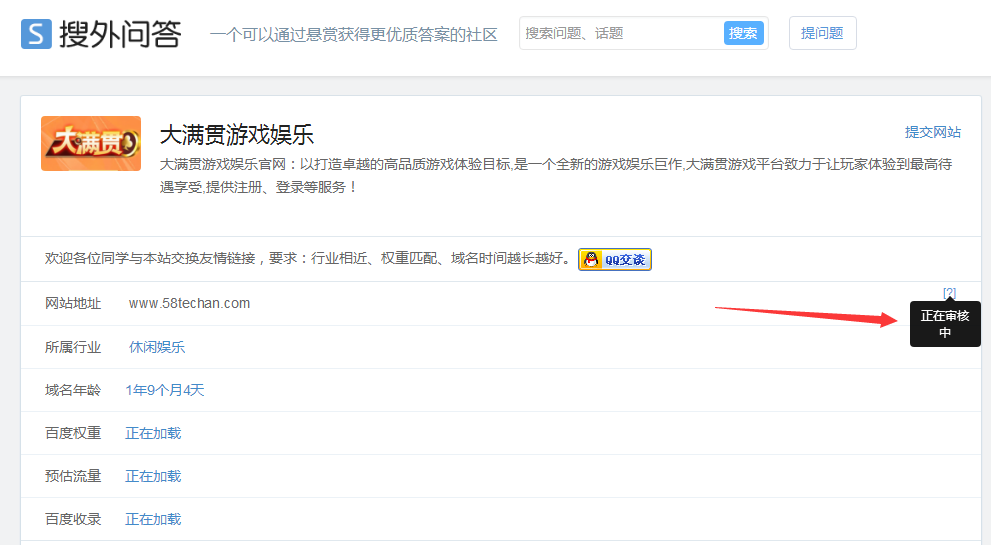This screenshot has width=991, height=545.
Task: Select the 预估流量 label
Action: (x=73, y=476)
